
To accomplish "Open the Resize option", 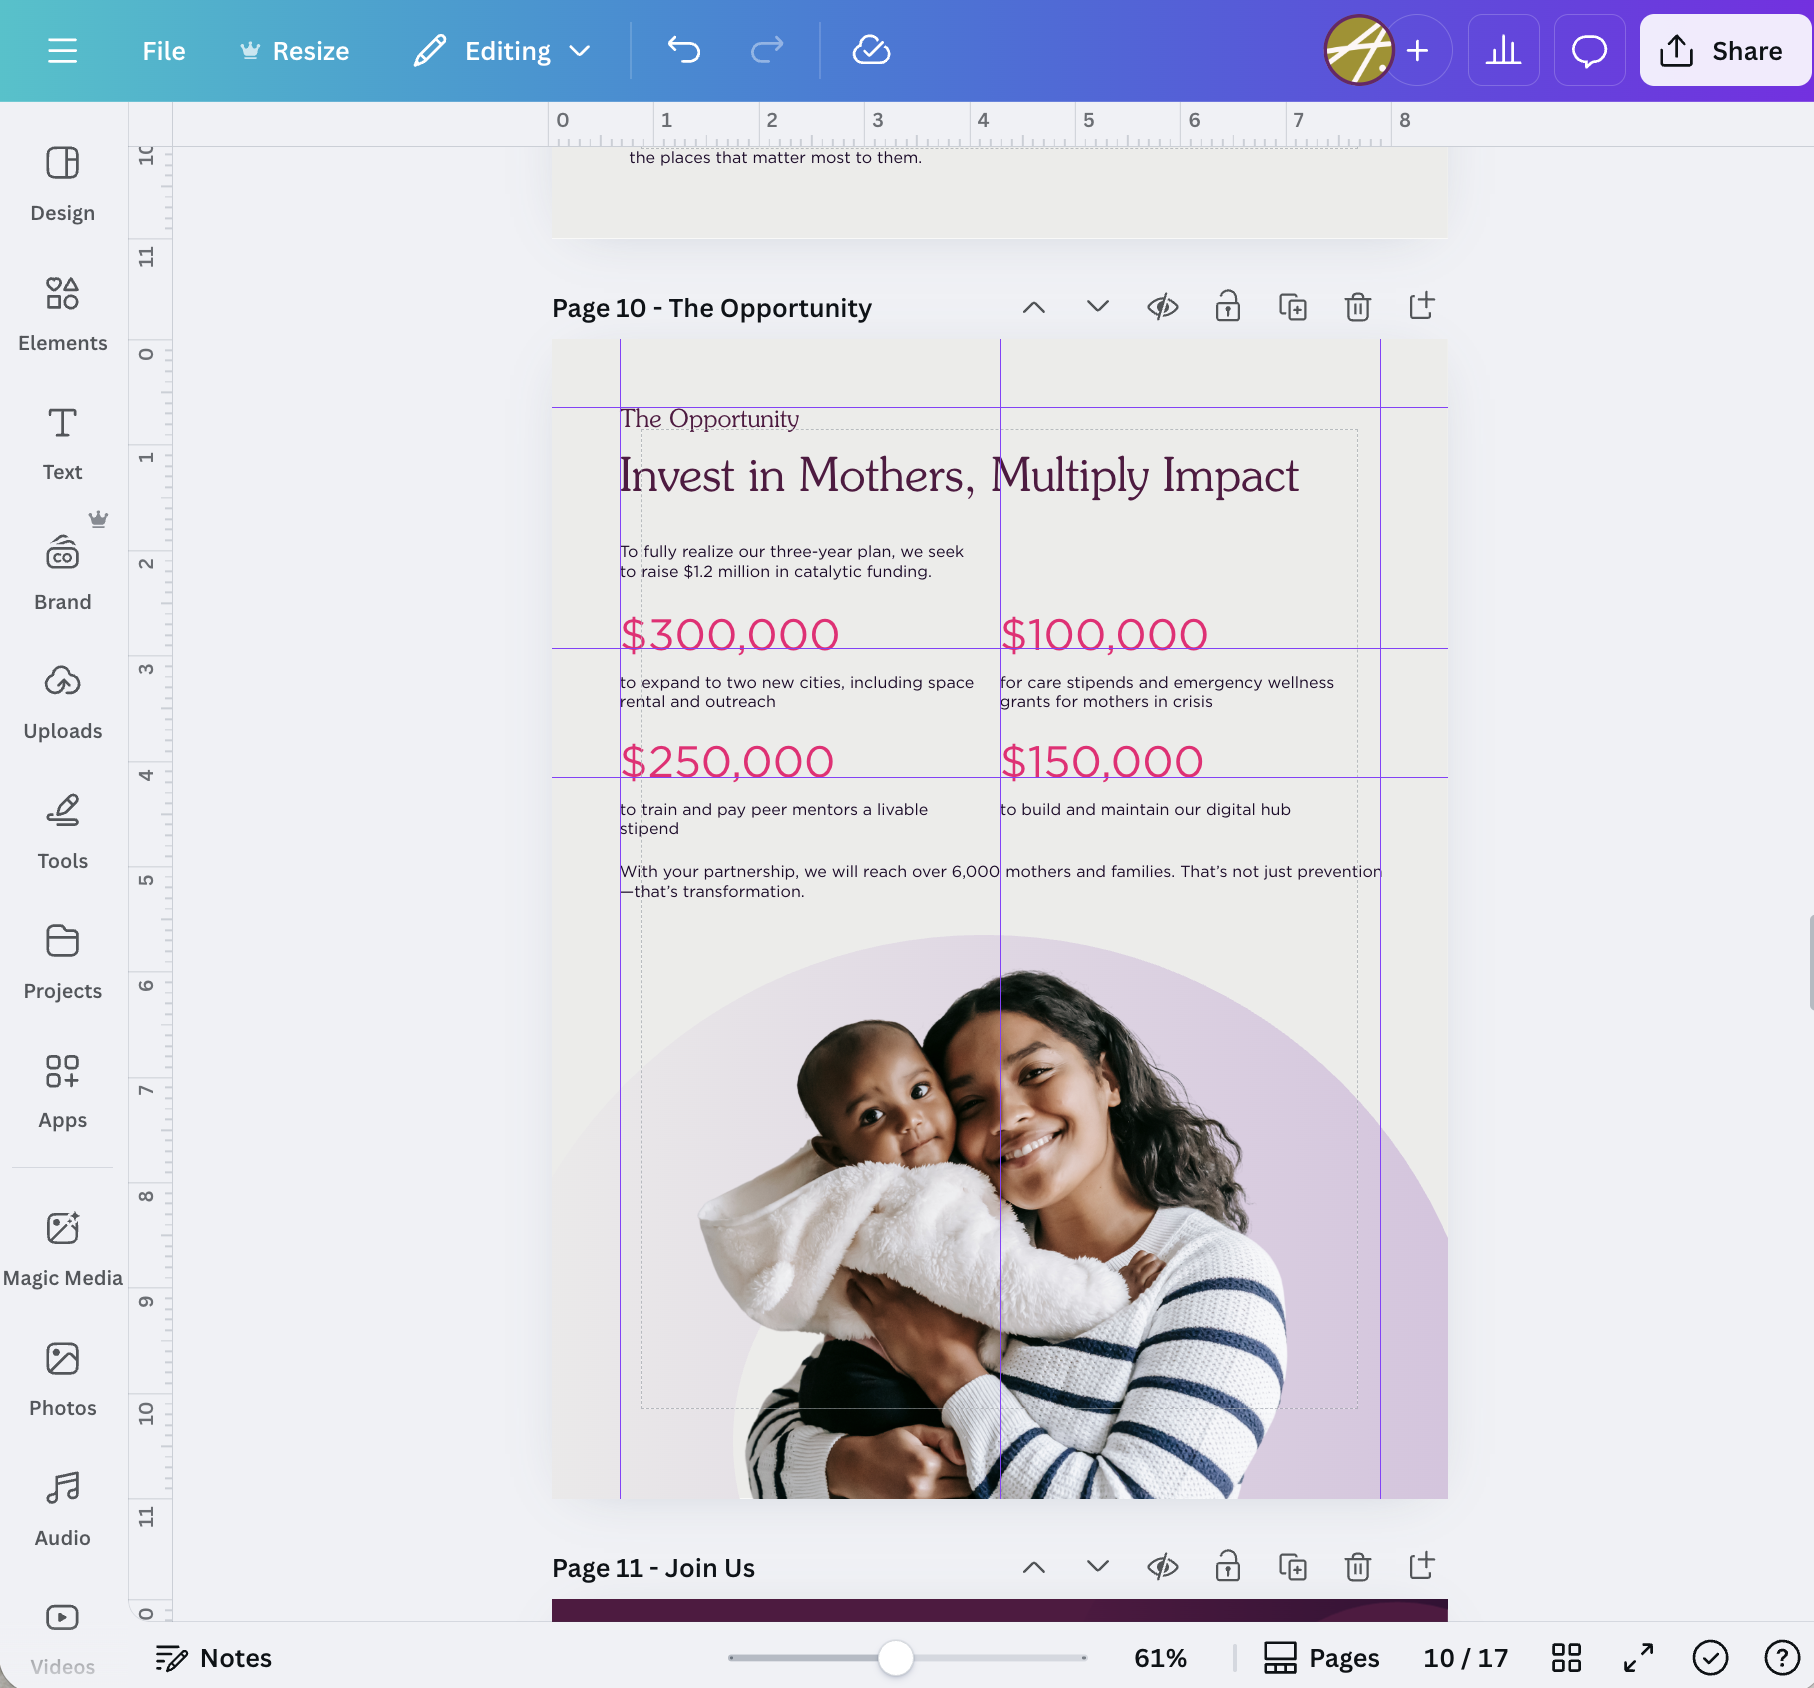I will [295, 51].
